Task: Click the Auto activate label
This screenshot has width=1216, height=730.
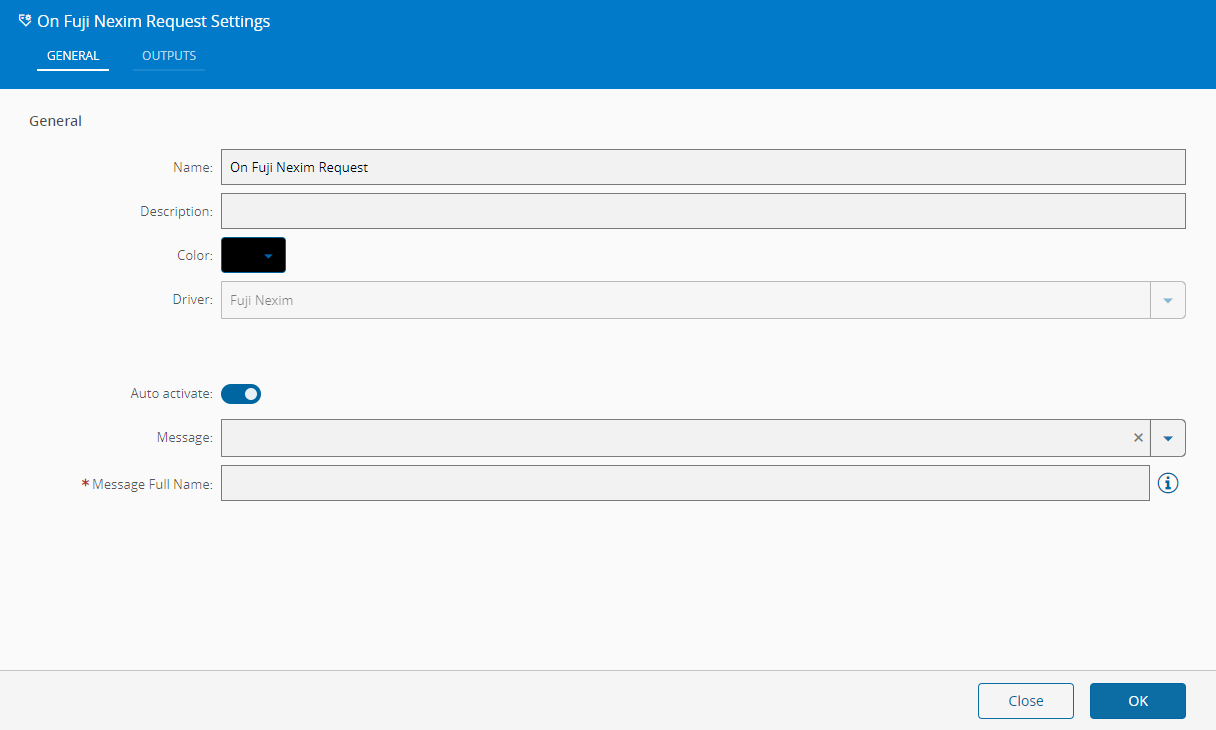Action: coord(171,394)
